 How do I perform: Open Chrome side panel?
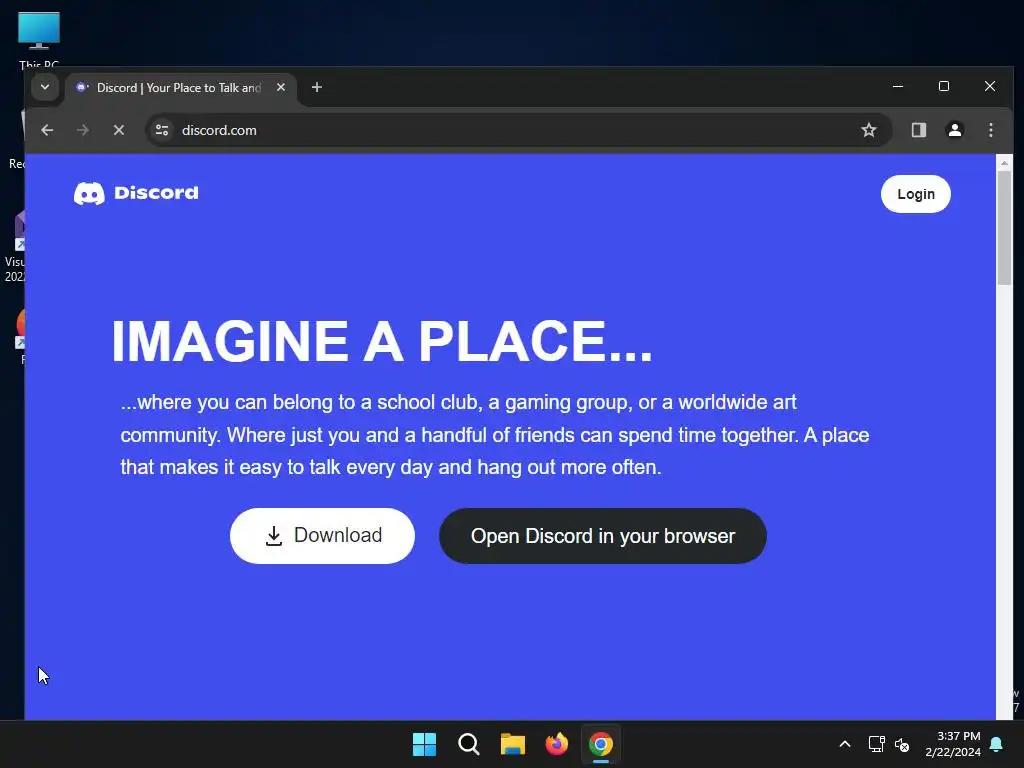[x=919, y=130]
